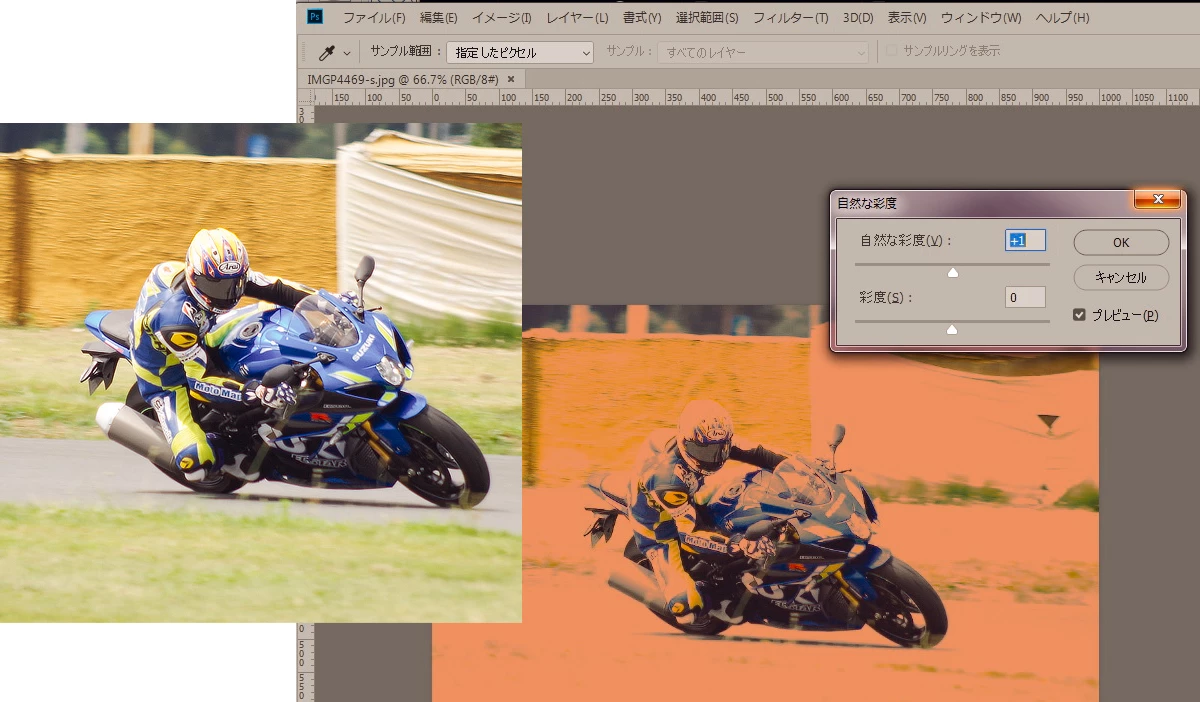Expand the サンプル範囲 dropdown
Image resolution: width=1200 pixels, height=702 pixels.
(520, 52)
